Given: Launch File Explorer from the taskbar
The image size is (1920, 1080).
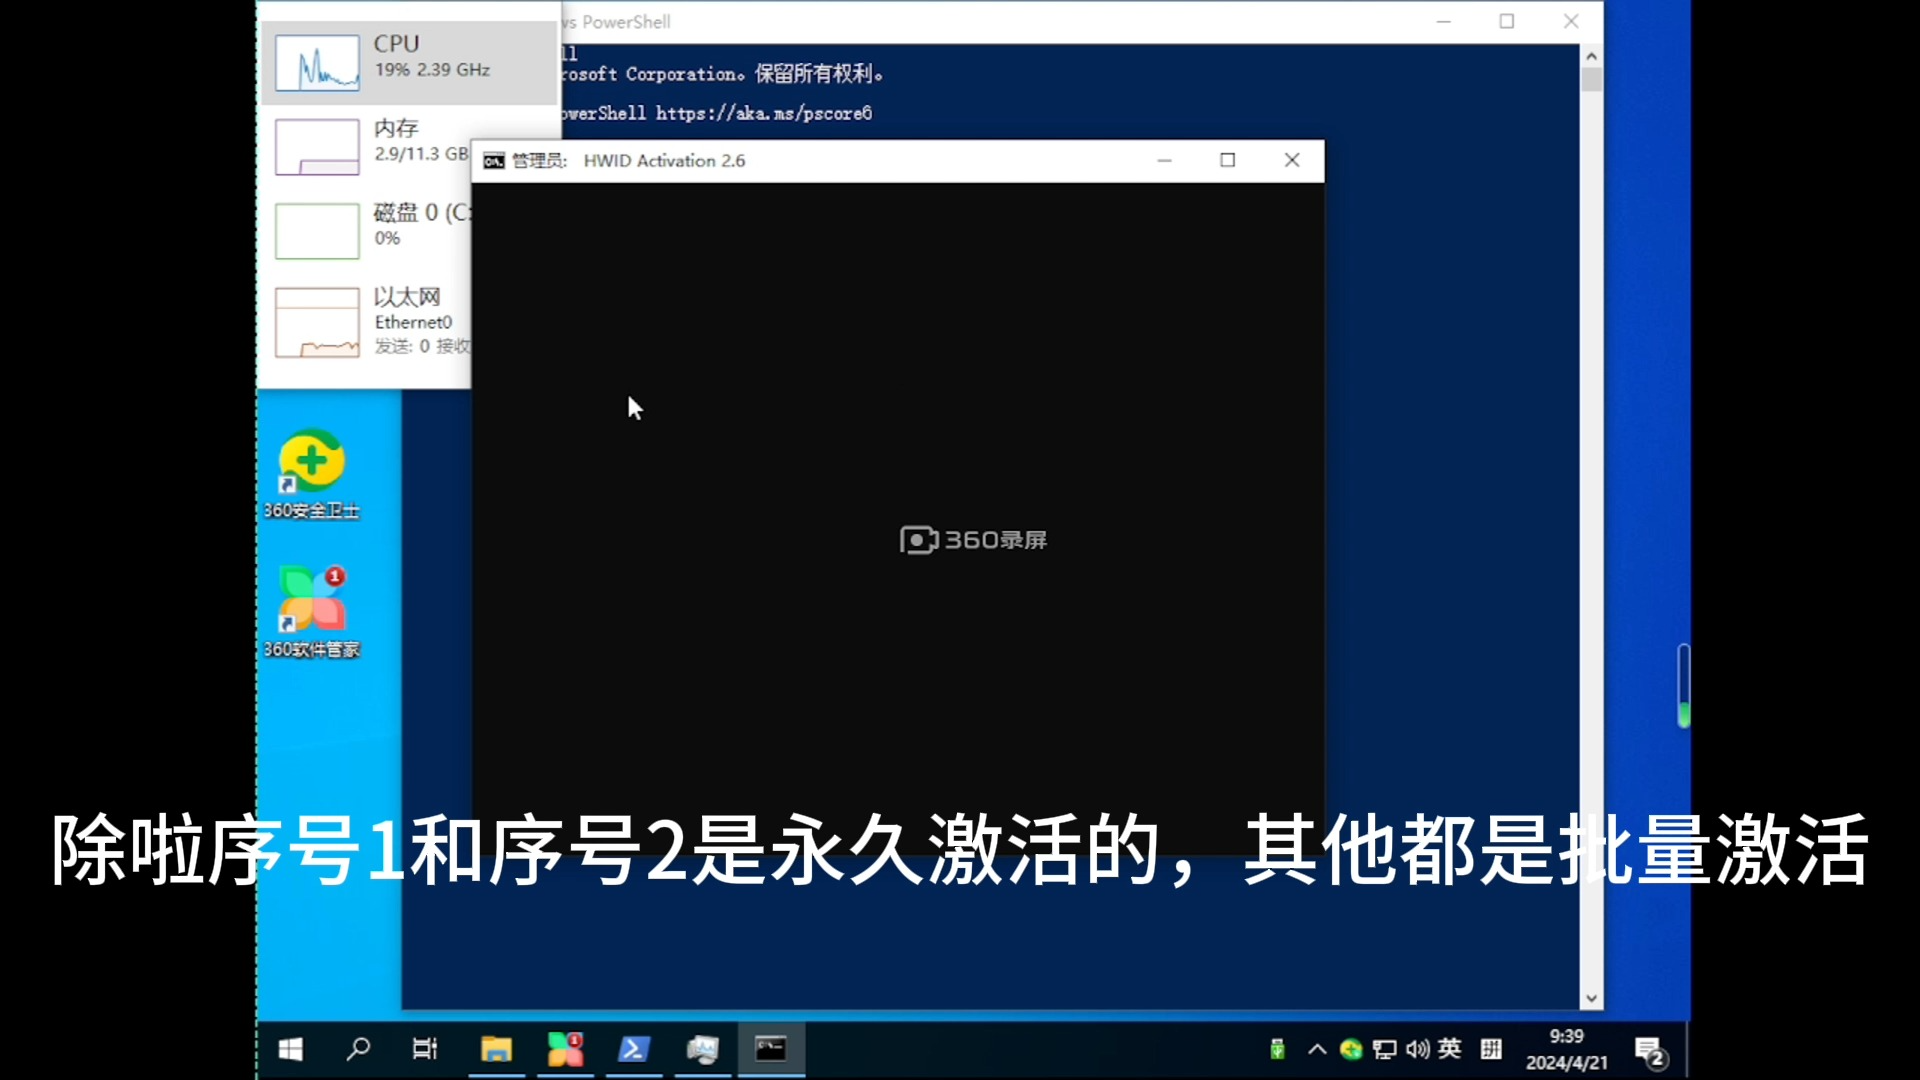Looking at the screenshot, I should pos(497,1049).
